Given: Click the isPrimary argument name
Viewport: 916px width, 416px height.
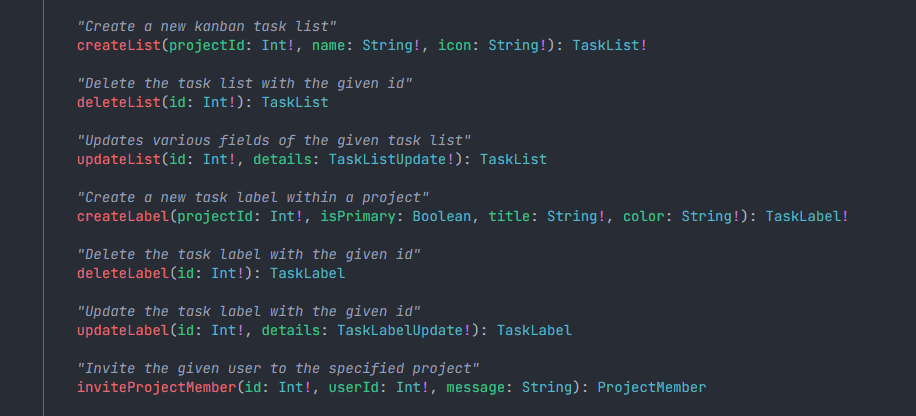Looking at the screenshot, I should coord(358,216).
